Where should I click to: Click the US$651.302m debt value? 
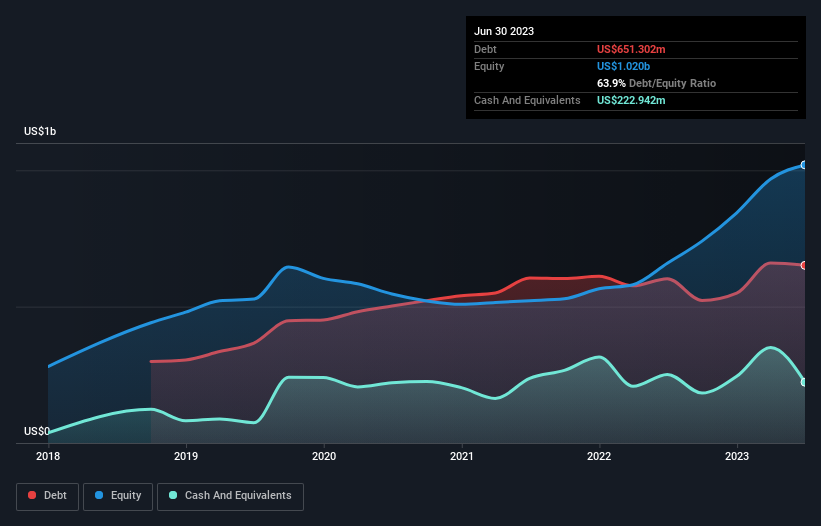(631, 49)
